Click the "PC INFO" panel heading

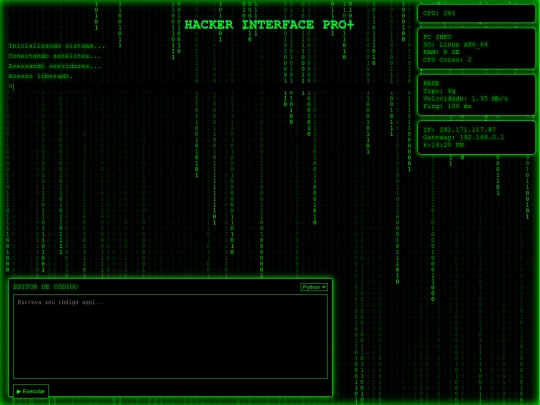(x=437, y=37)
